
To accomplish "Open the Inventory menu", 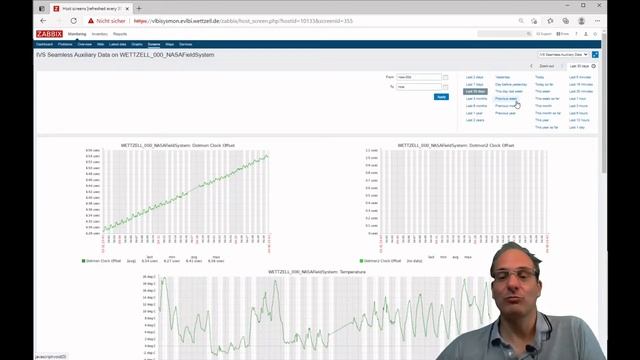I will coord(100,34).
